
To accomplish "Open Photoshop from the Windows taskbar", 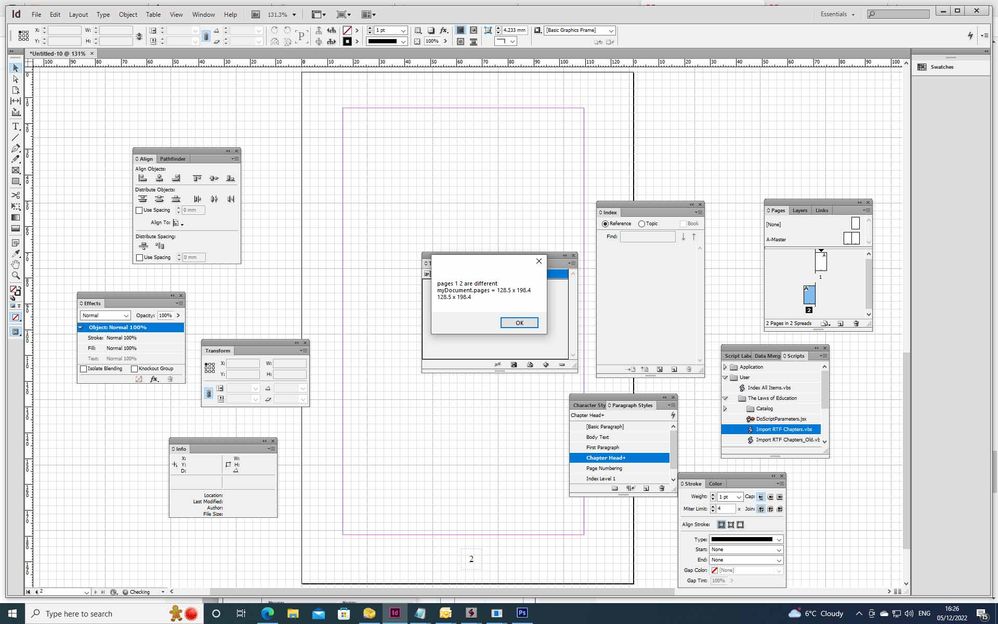I will coord(522,613).
